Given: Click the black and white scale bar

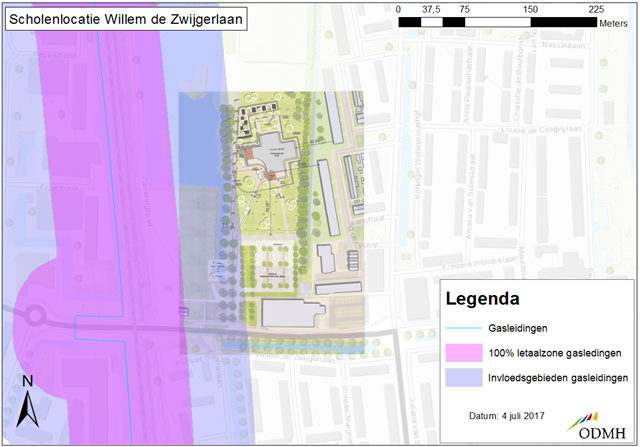Looking at the screenshot, I should pyautogui.click(x=498, y=22).
